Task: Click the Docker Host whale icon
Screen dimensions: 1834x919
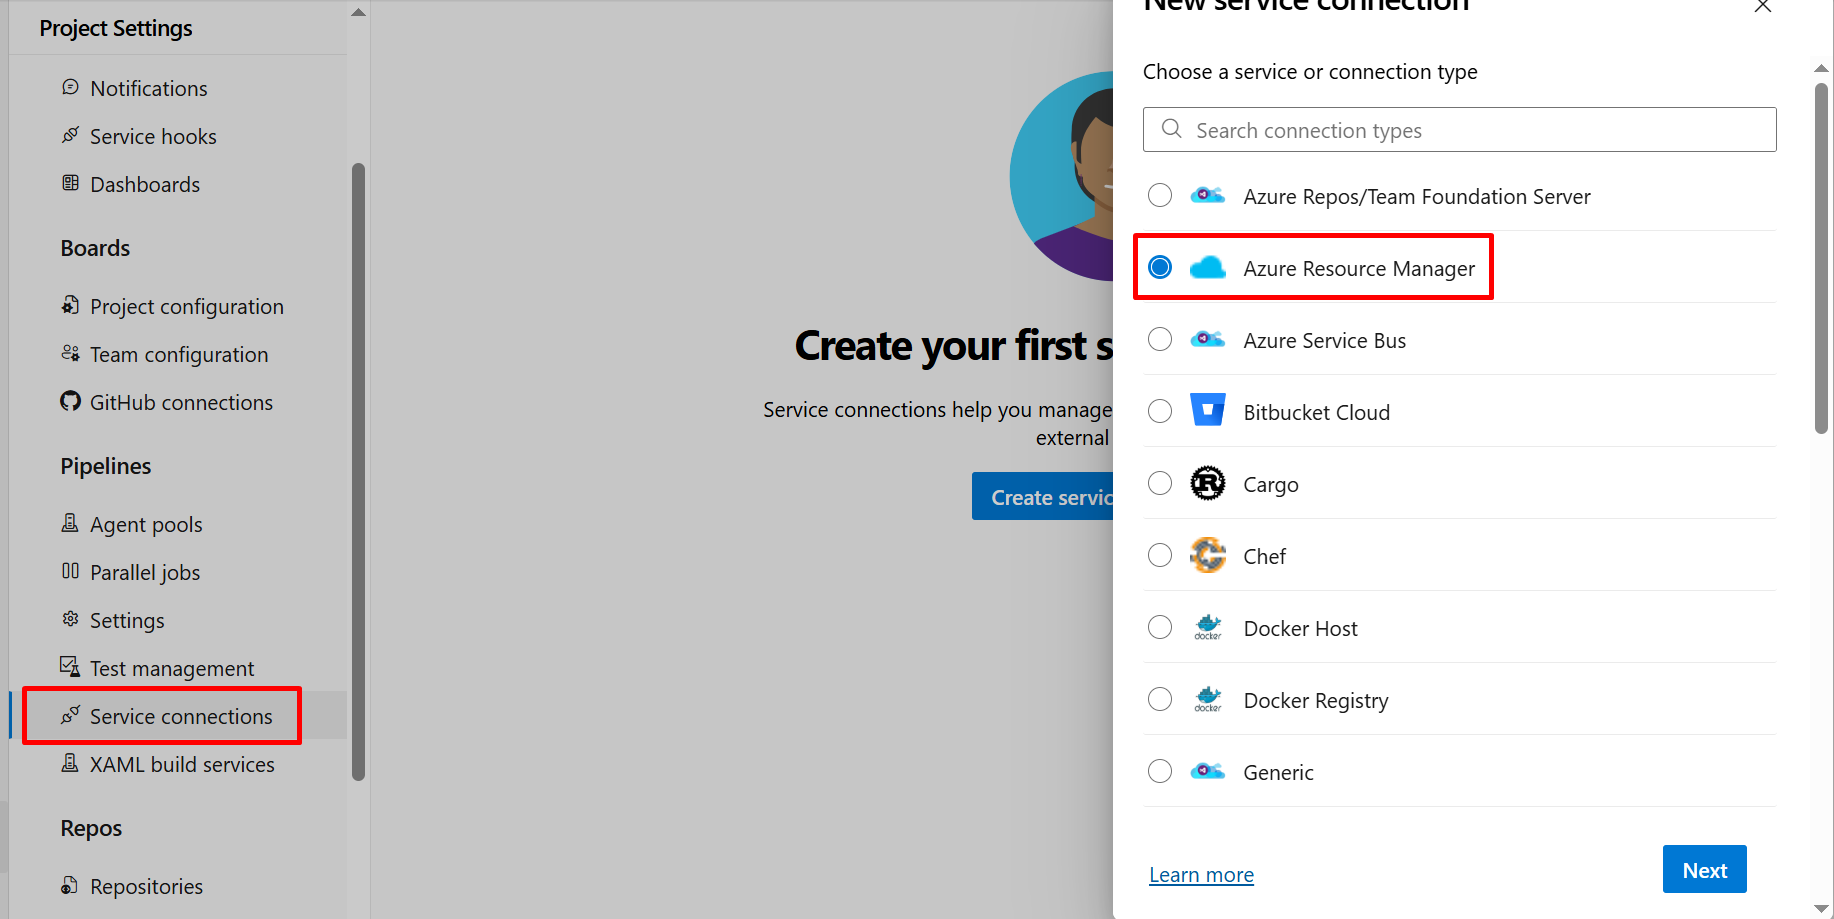Action: (x=1207, y=627)
